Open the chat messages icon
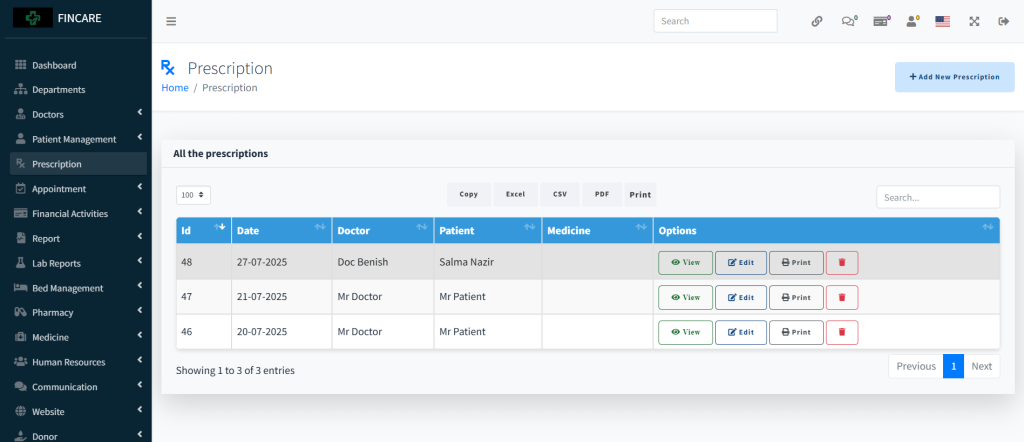This screenshot has height=442, width=1024. (x=849, y=21)
